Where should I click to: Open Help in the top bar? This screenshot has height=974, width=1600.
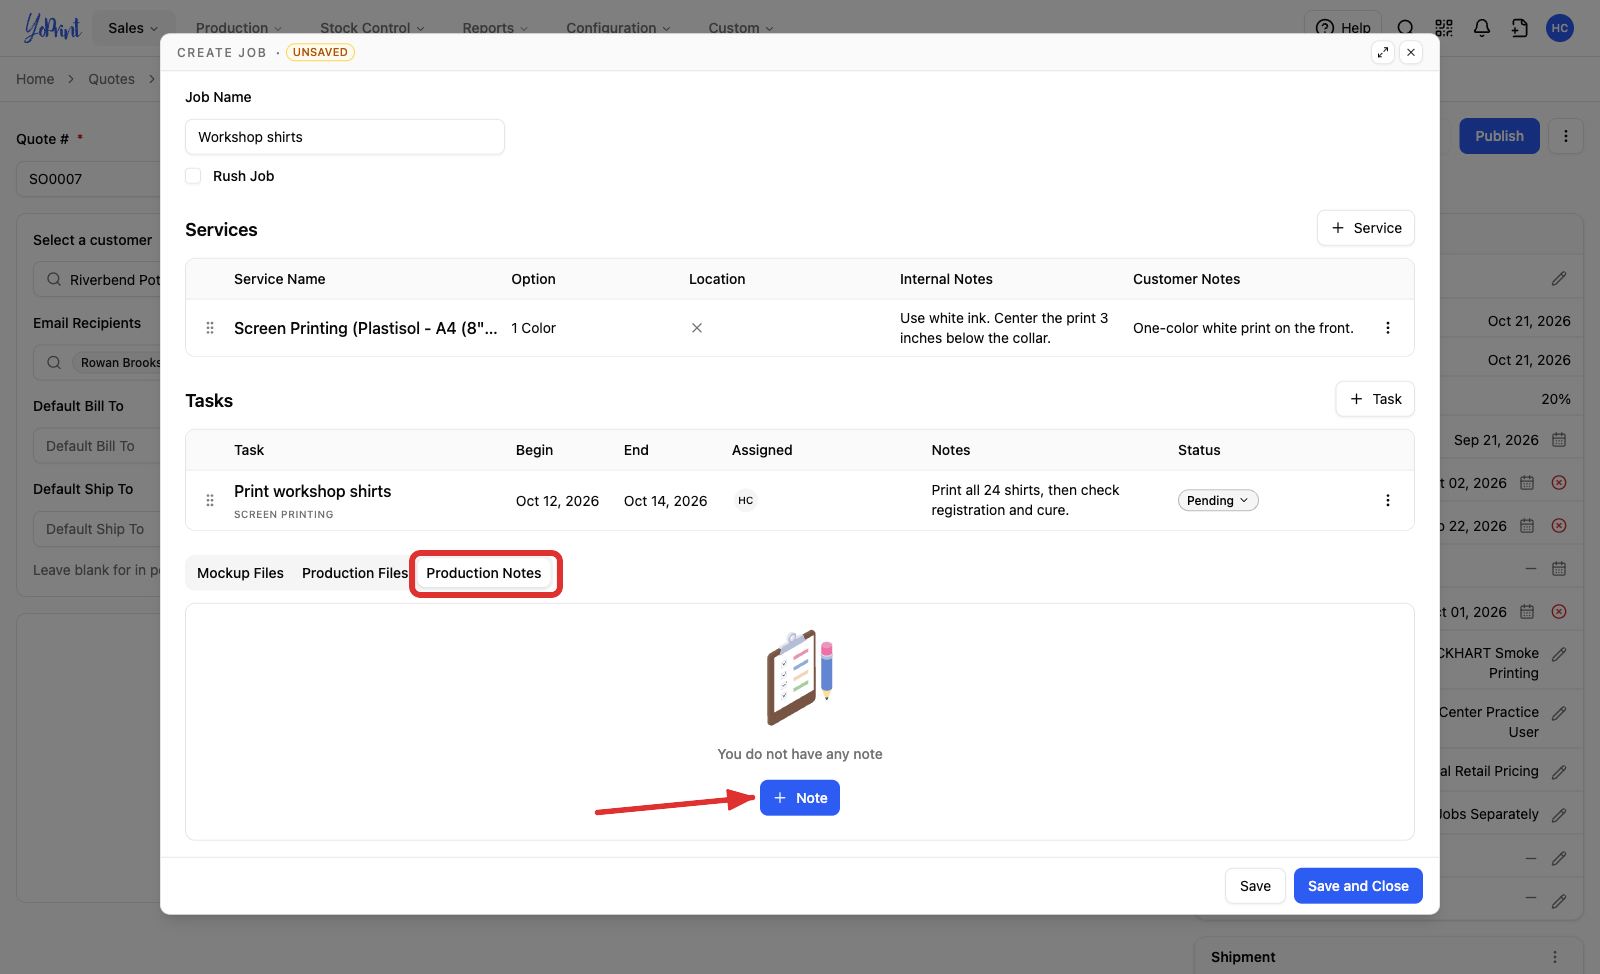1343,28
